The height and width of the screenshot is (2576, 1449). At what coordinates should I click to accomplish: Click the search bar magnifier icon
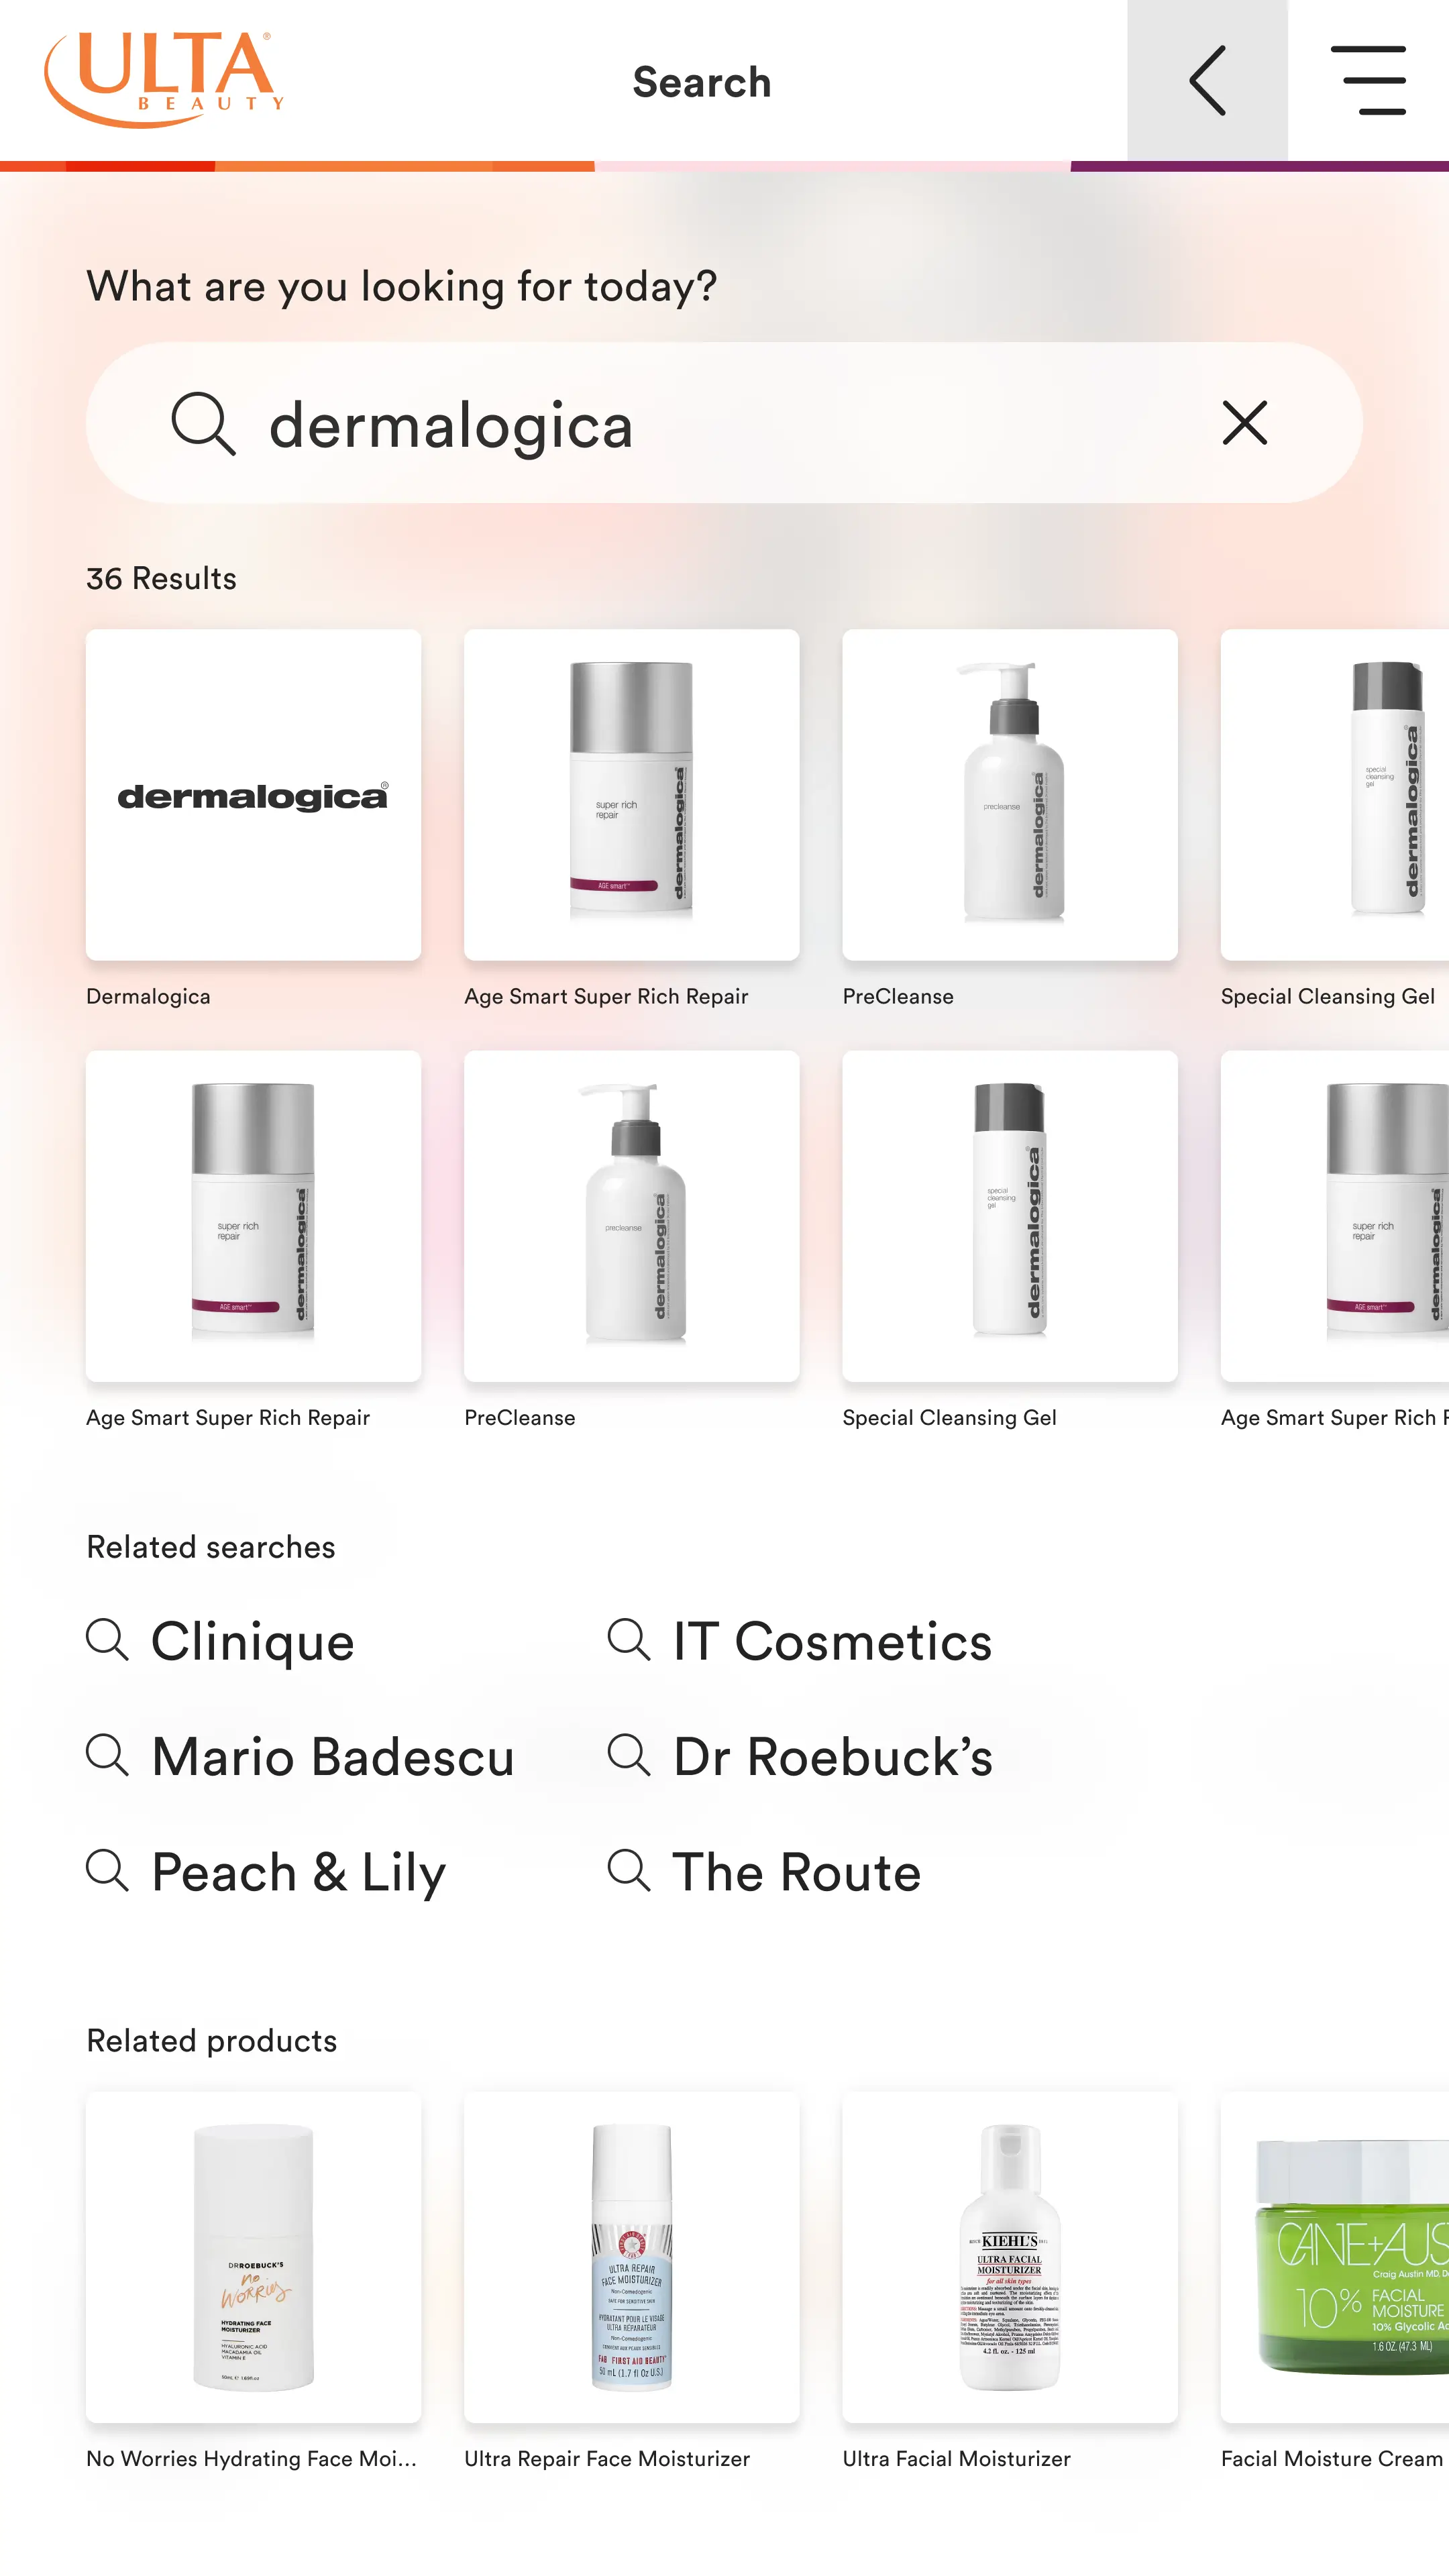pos(203,424)
